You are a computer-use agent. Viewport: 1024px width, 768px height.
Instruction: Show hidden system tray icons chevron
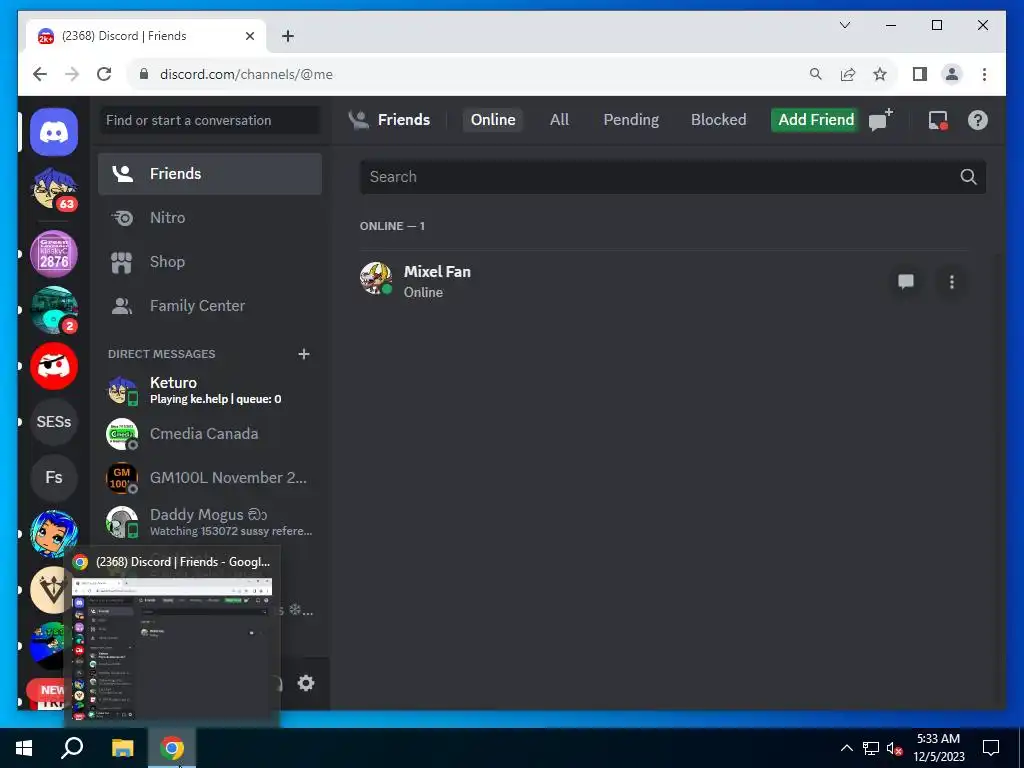coord(846,748)
